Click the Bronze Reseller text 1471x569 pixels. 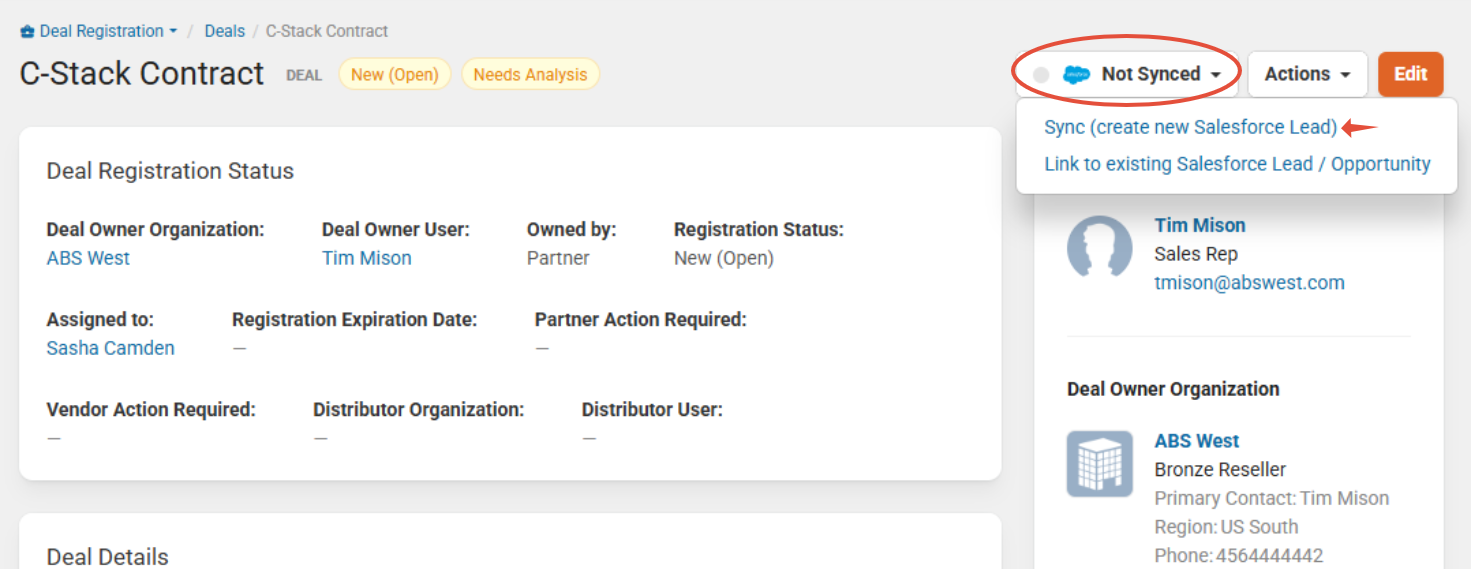(x=1220, y=470)
